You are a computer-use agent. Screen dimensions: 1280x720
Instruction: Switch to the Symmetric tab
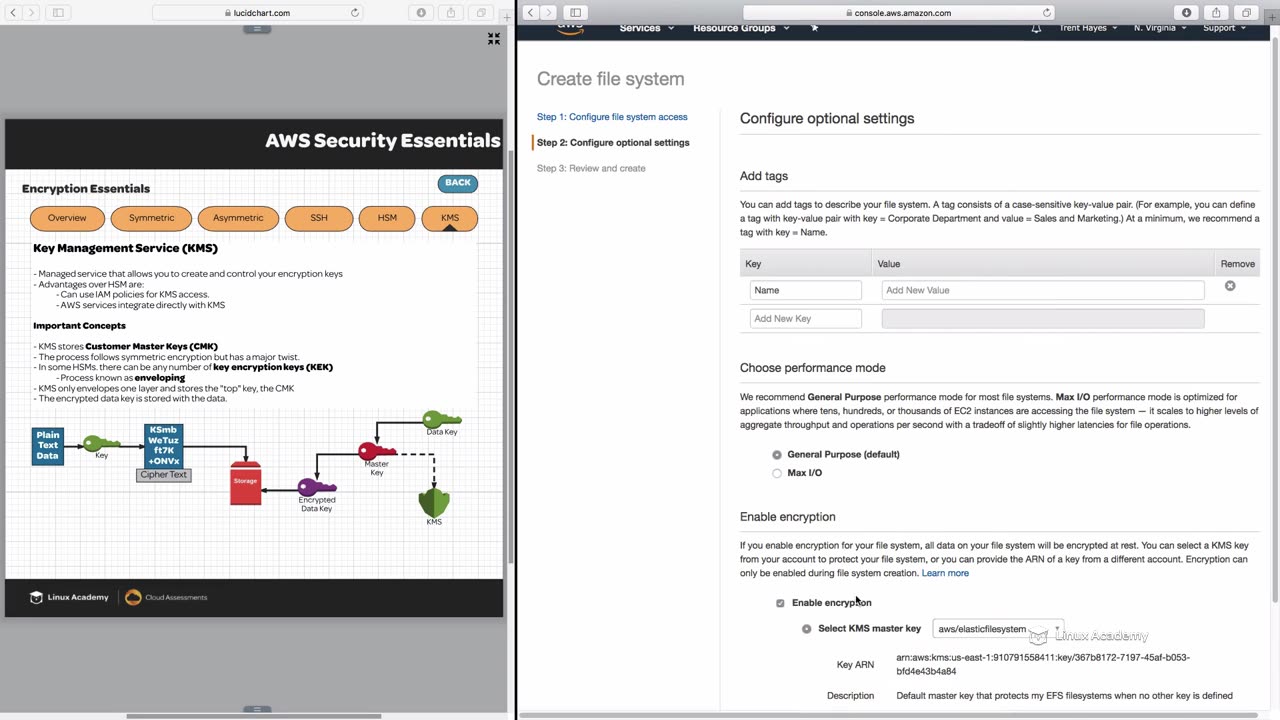click(x=151, y=218)
